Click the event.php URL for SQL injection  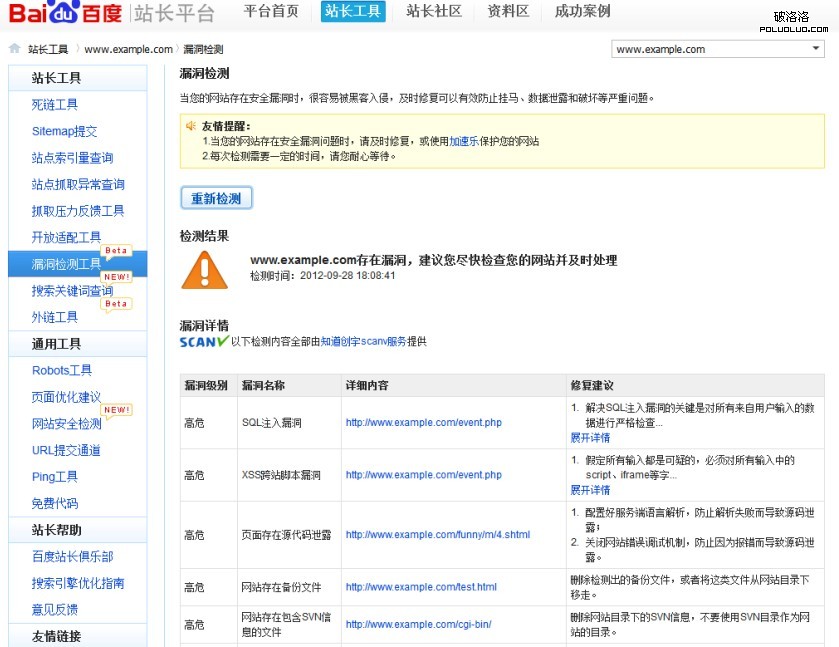tap(423, 423)
